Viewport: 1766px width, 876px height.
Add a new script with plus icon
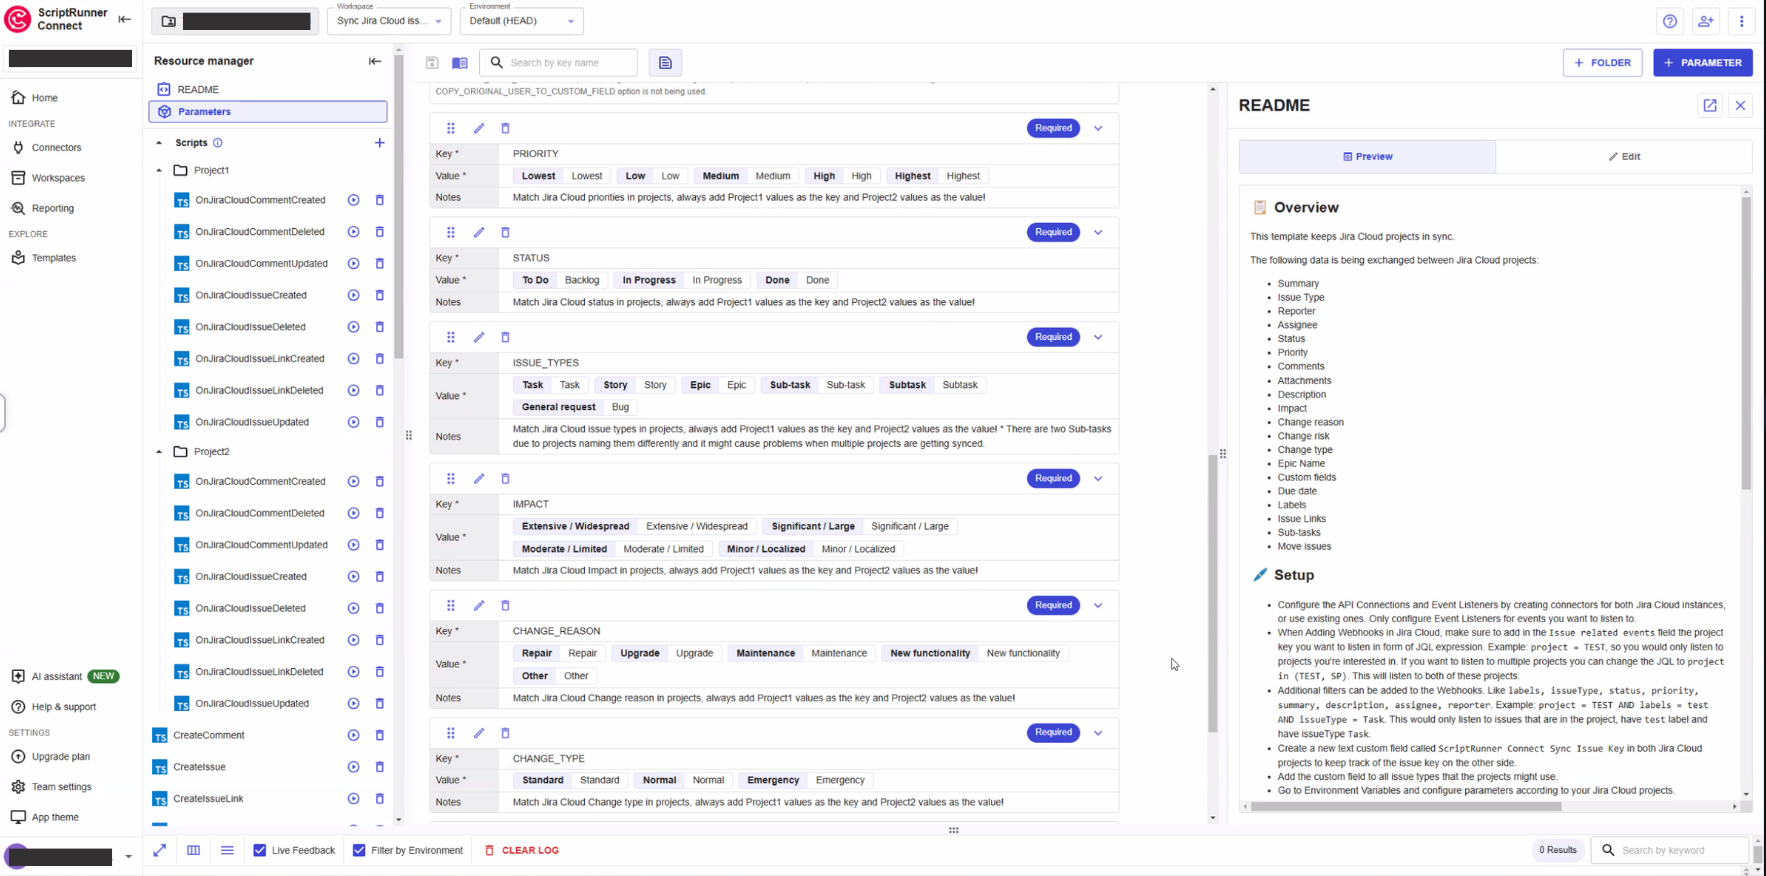pyautogui.click(x=380, y=143)
